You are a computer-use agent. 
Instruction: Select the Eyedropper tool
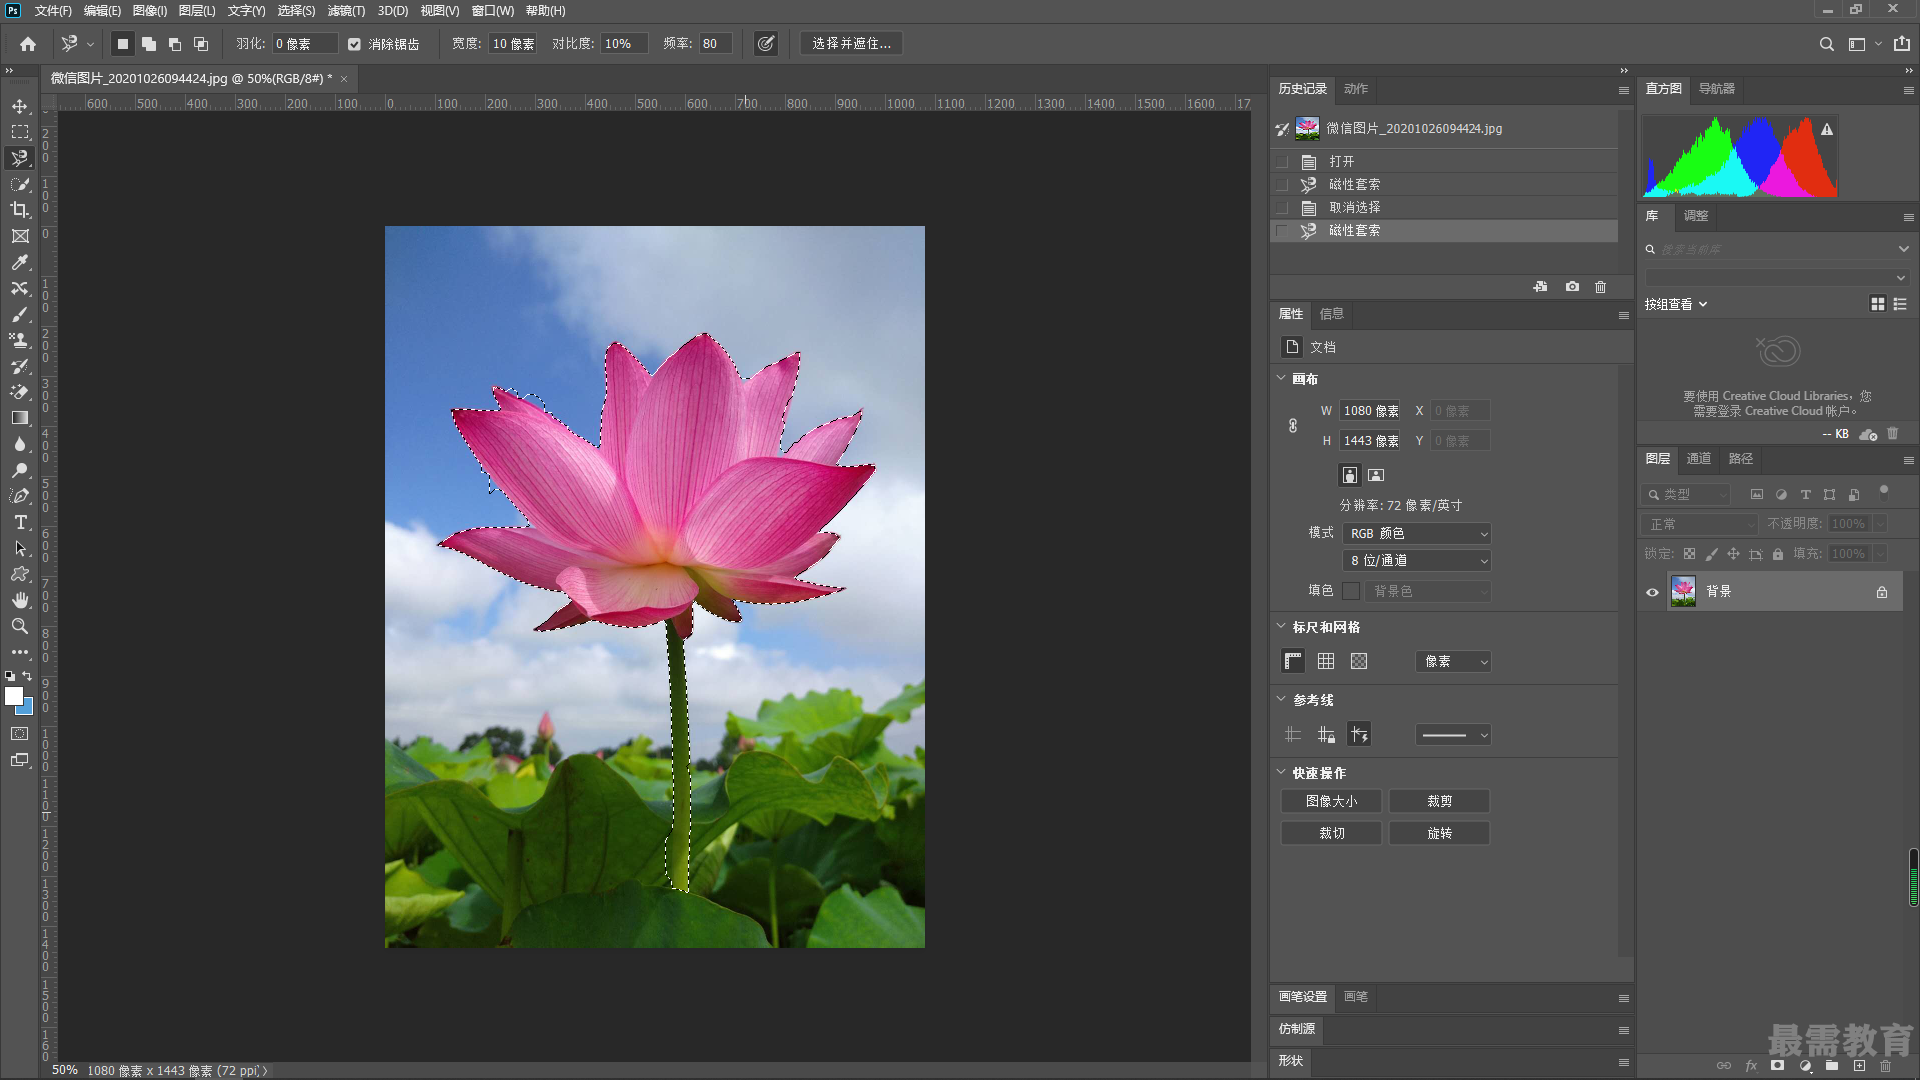pyautogui.click(x=20, y=262)
